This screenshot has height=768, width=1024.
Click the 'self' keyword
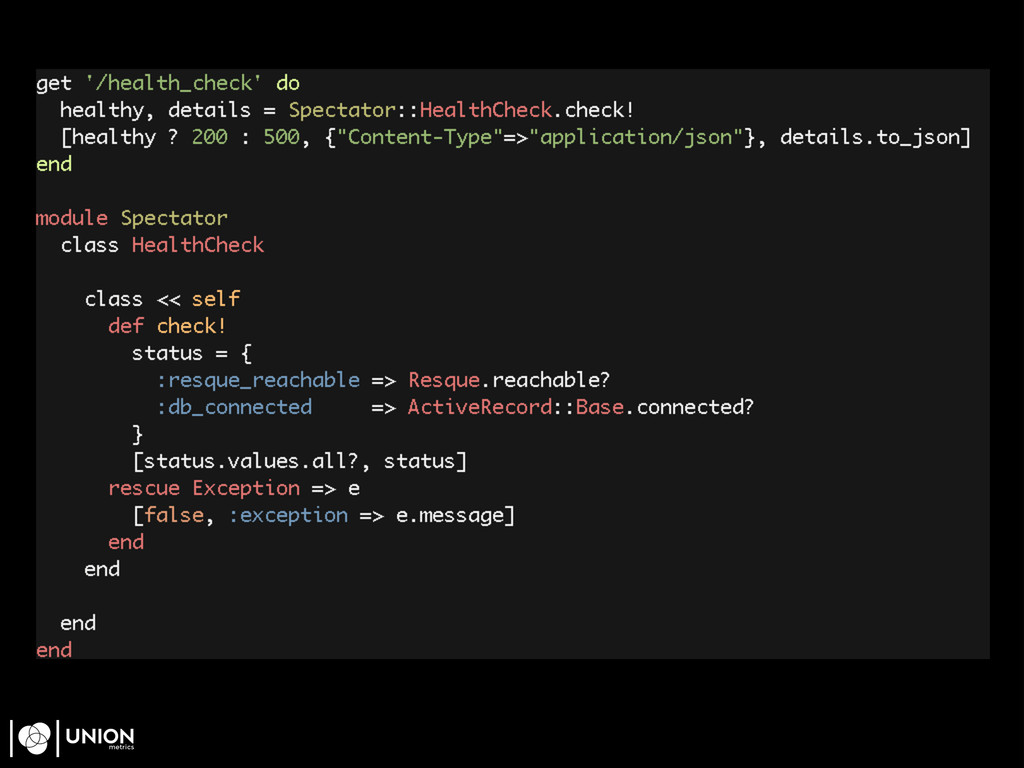tap(216, 299)
